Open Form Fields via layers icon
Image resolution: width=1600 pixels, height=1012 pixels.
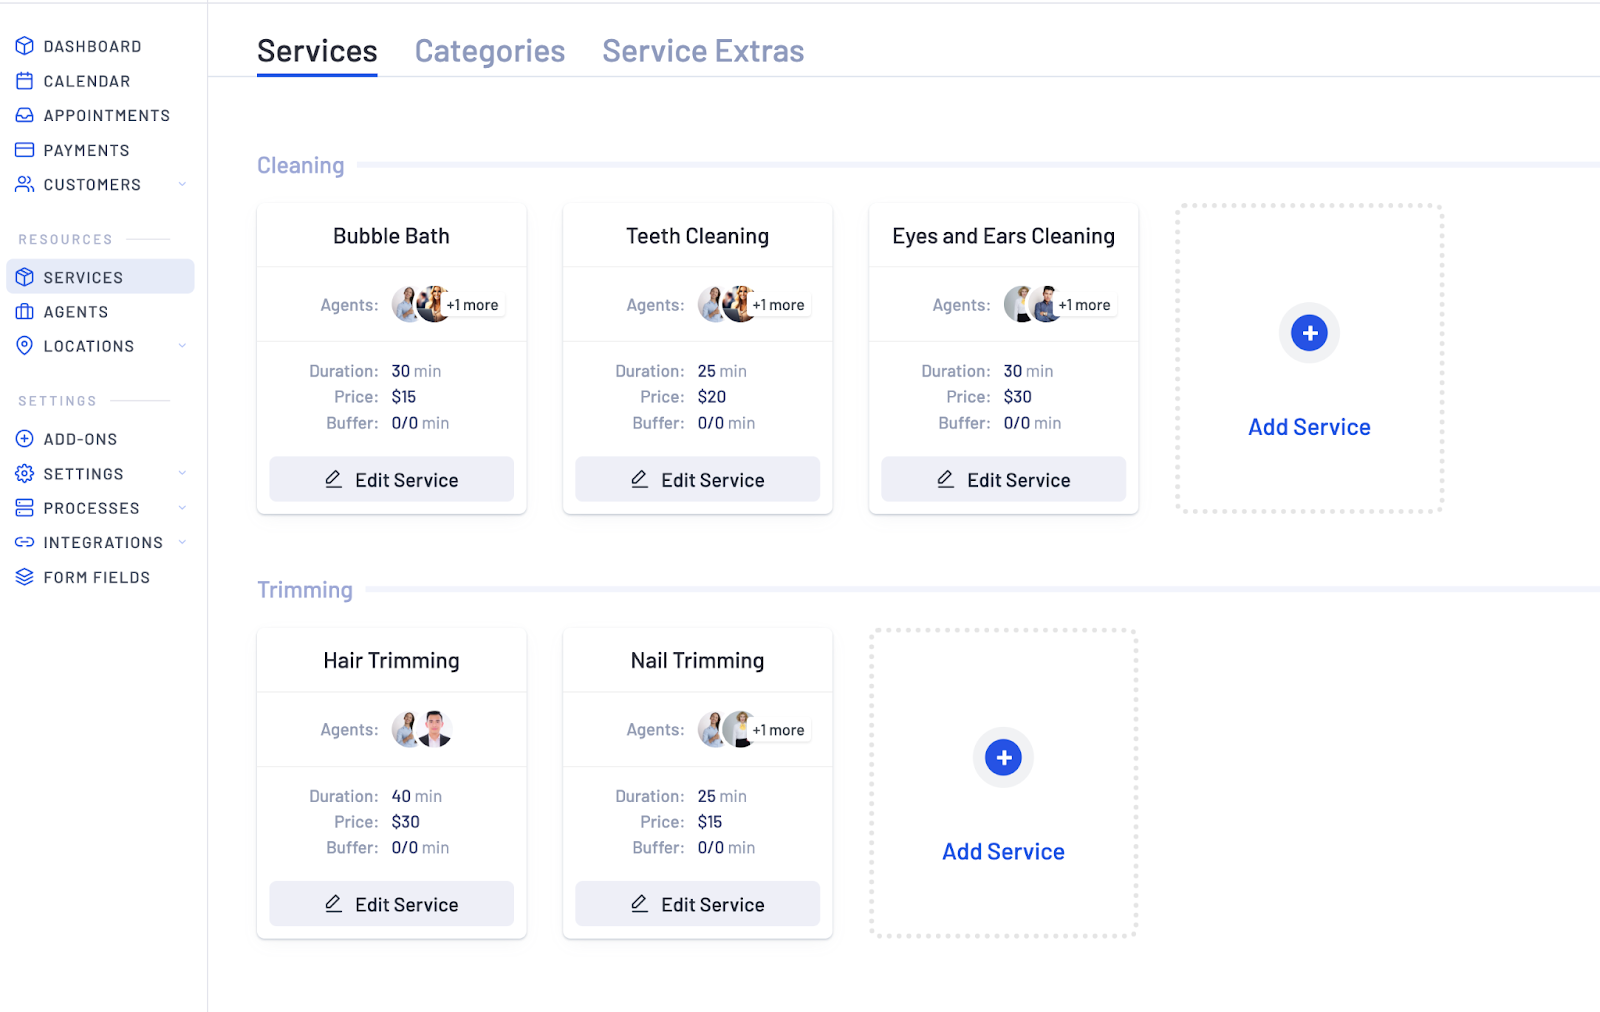click(25, 577)
